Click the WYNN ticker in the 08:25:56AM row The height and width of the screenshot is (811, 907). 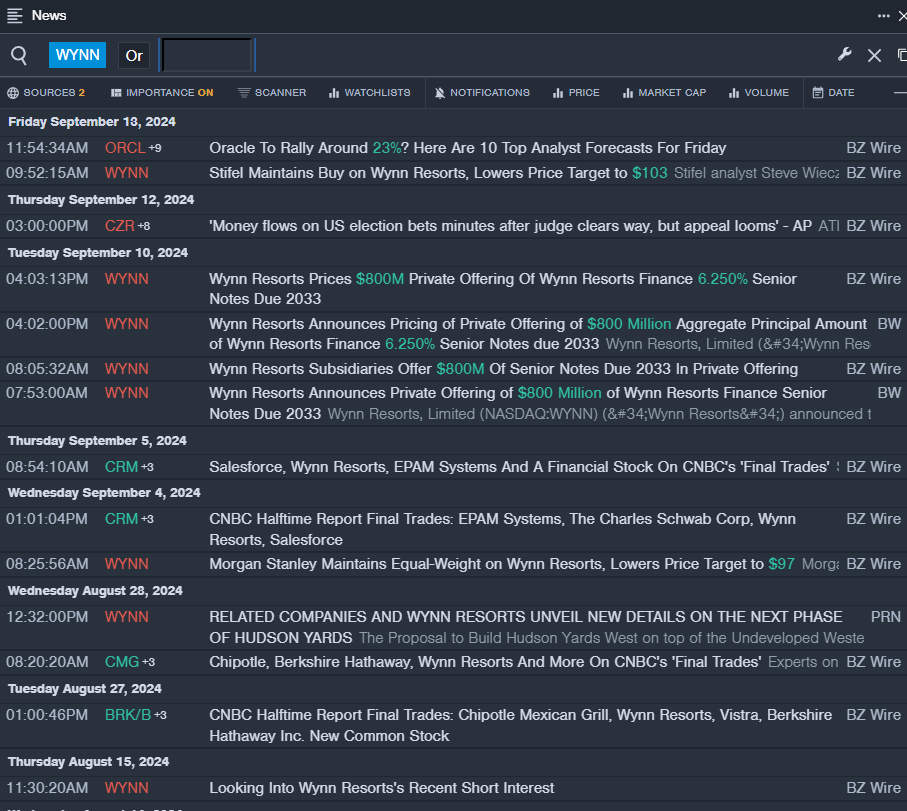(127, 564)
